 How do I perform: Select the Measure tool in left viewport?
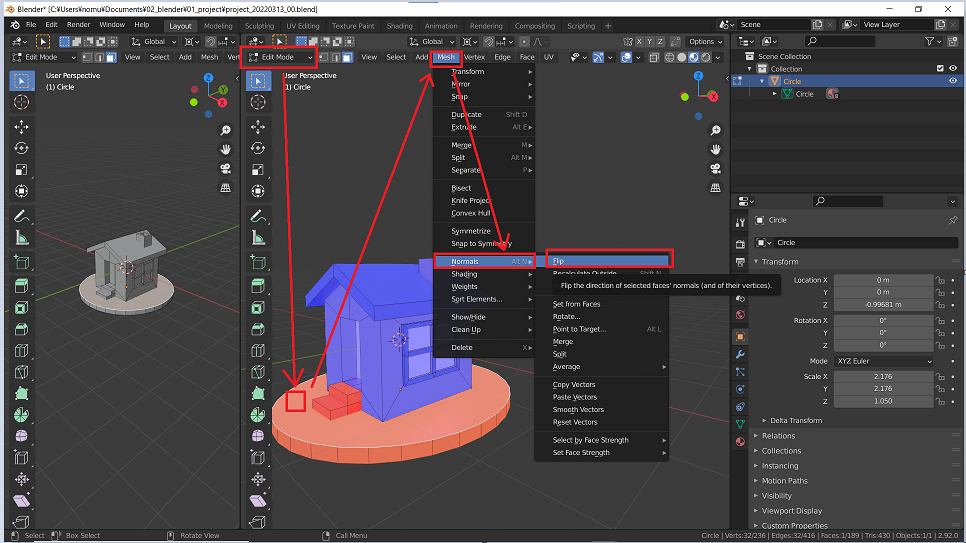coord(22,238)
